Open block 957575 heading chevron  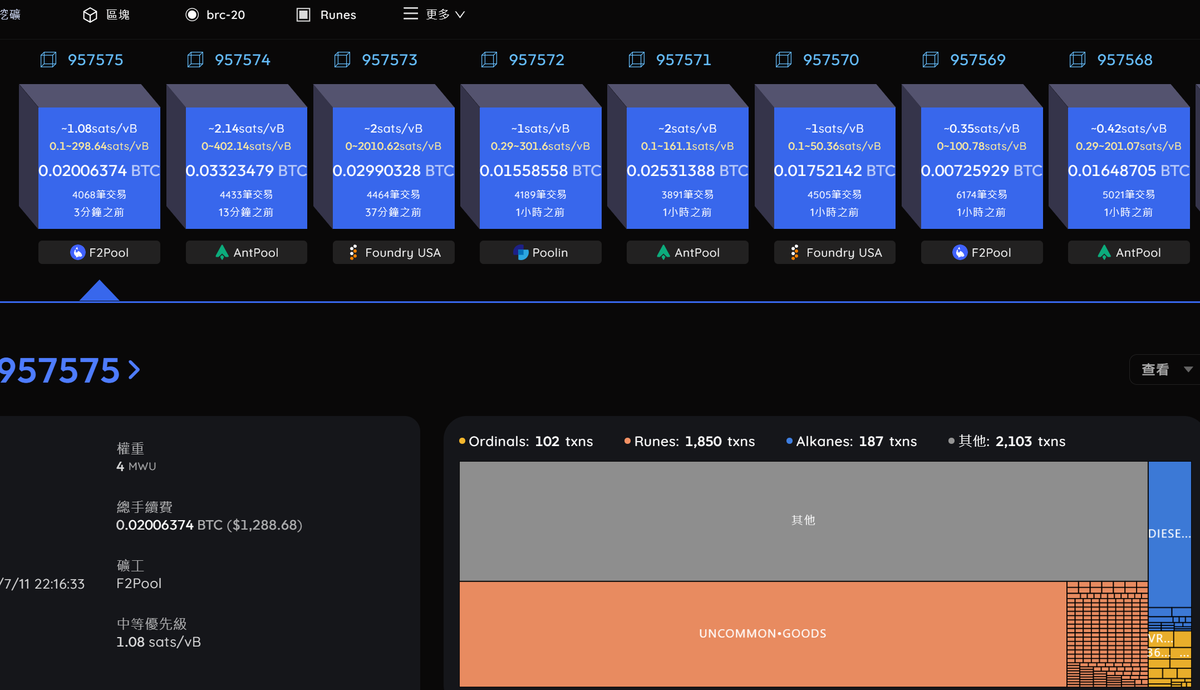coord(134,371)
